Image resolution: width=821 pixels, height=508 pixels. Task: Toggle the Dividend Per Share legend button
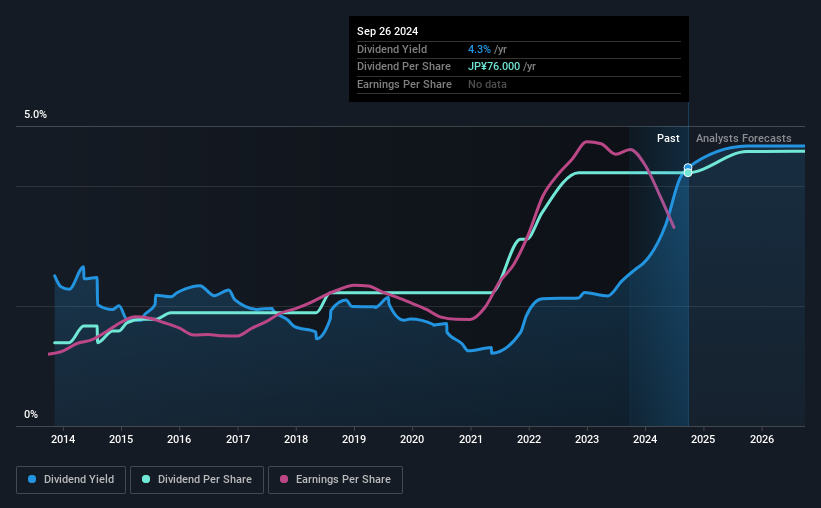[x=197, y=480]
